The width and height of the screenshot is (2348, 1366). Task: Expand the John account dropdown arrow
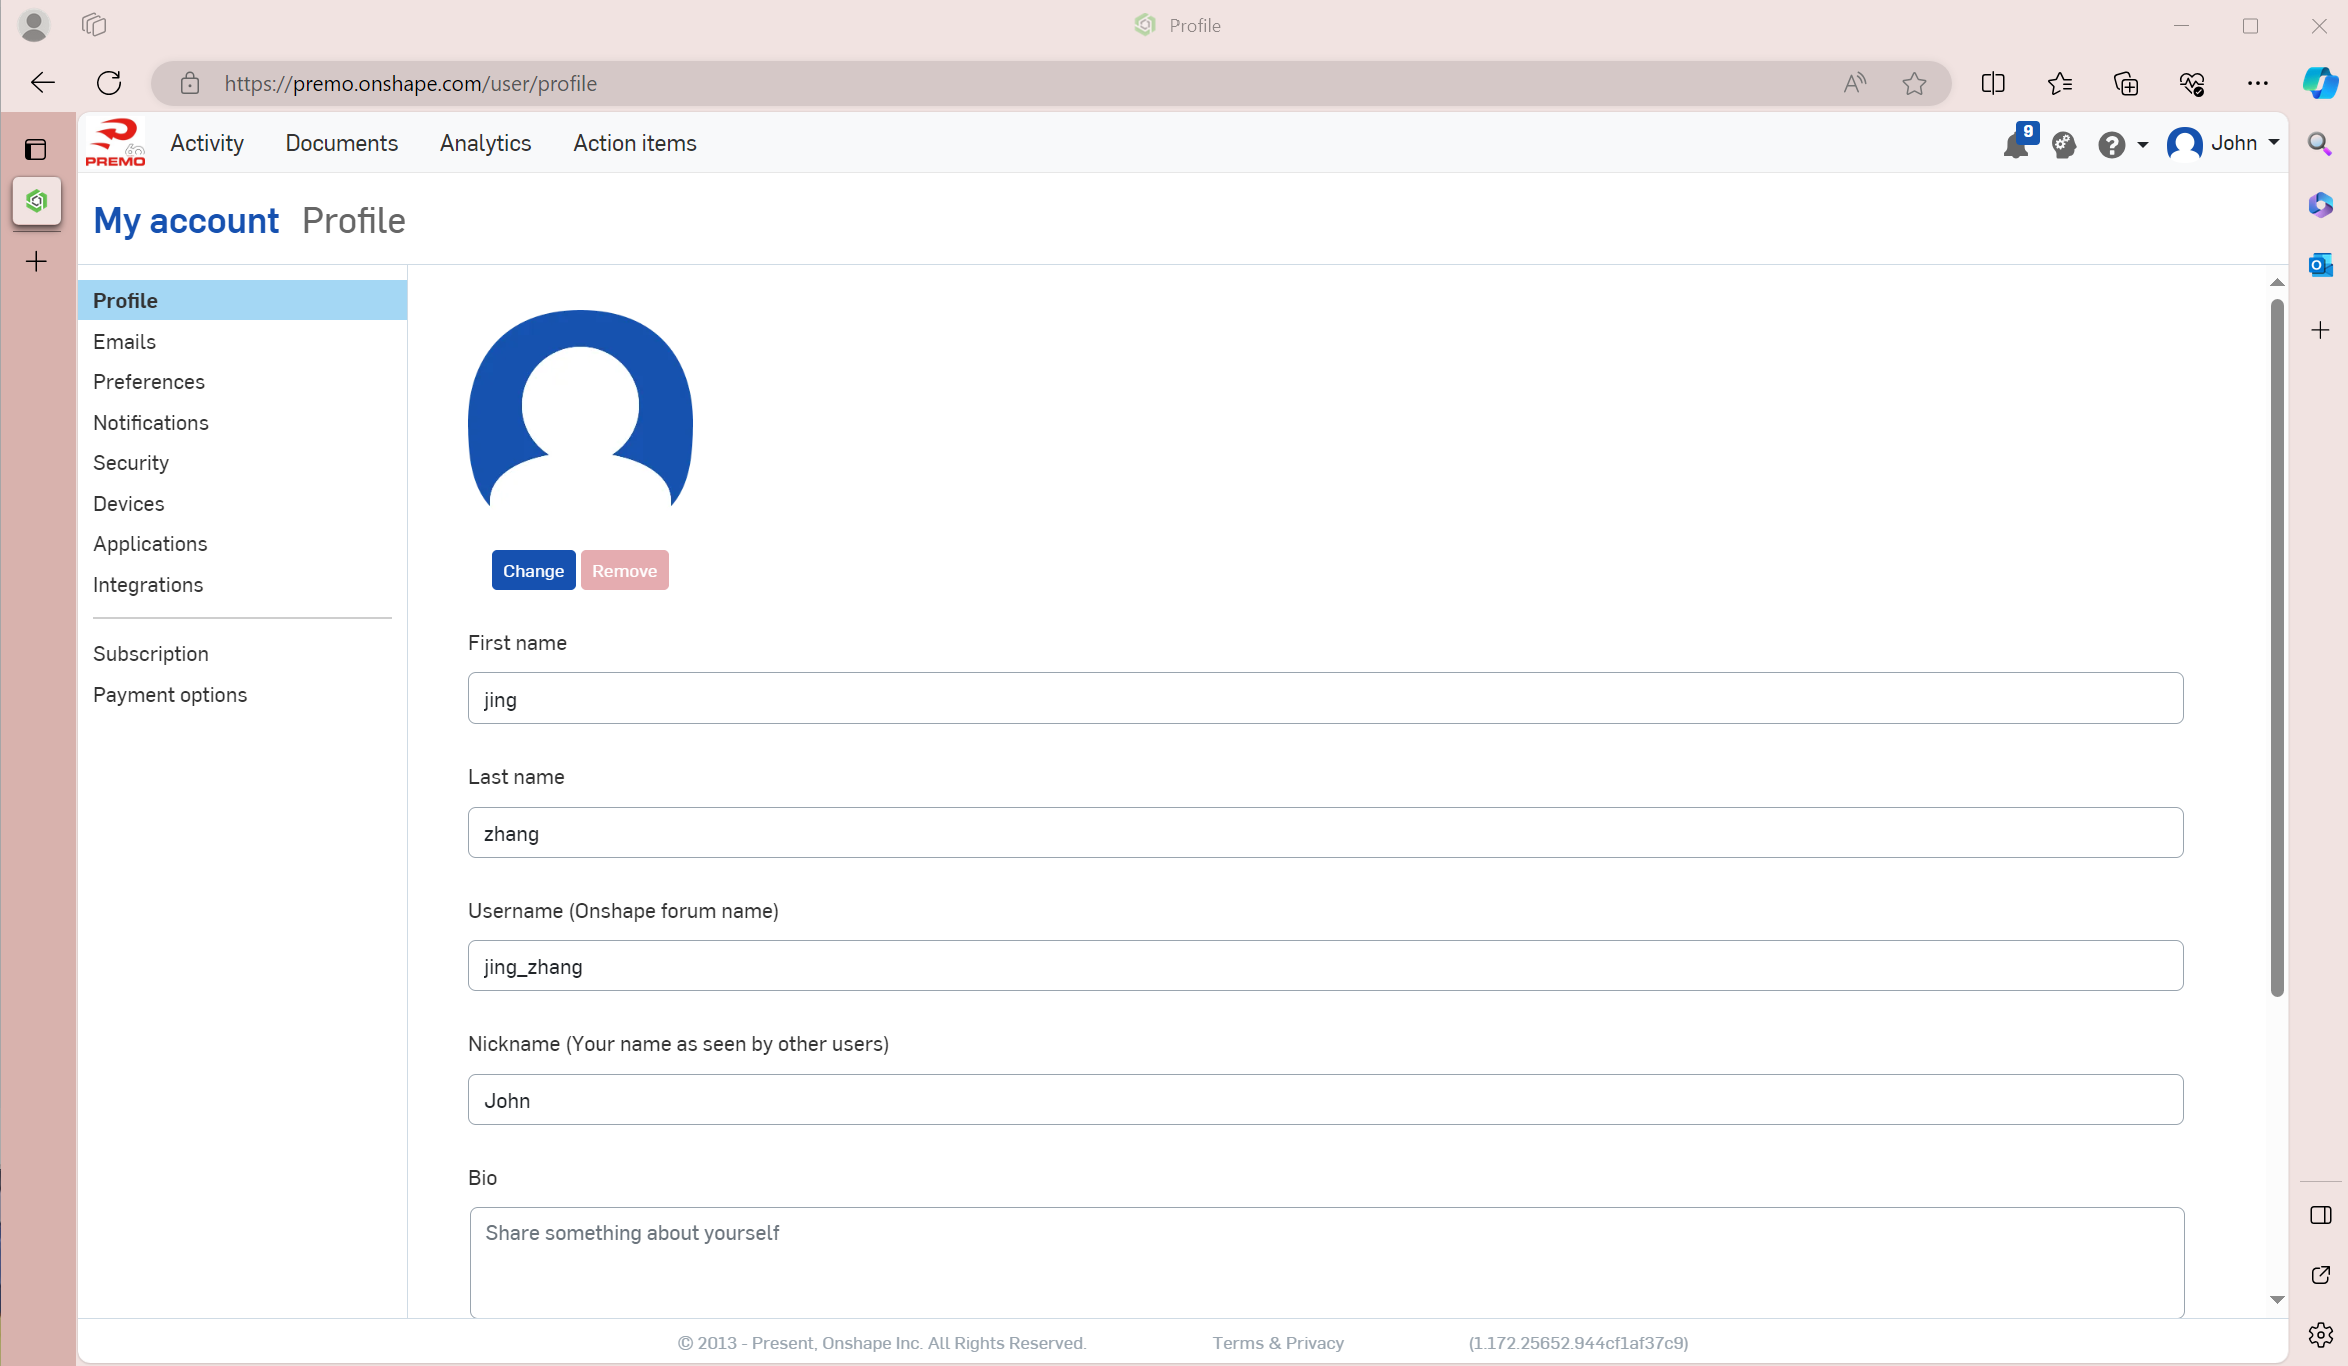[2274, 143]
